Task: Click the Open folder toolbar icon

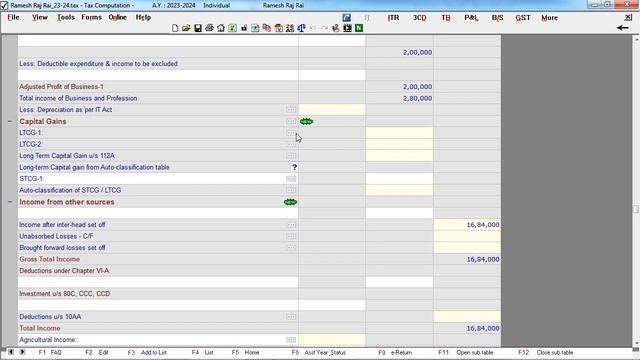Action: click(186, 28)
